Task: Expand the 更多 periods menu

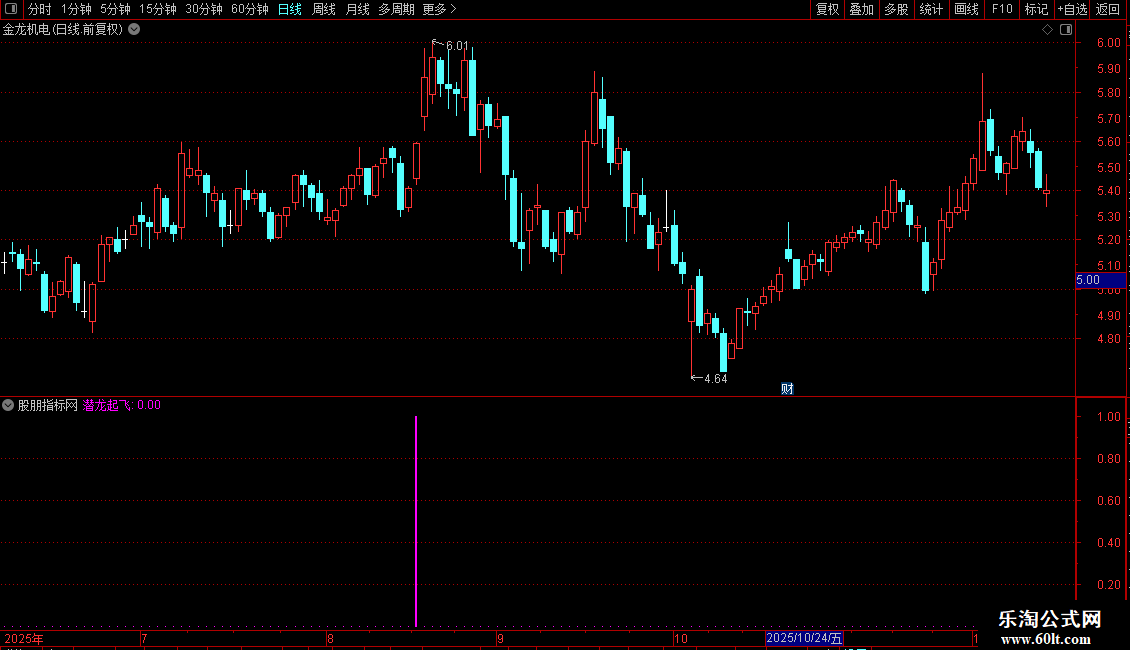Action: [x=440, y=9]
